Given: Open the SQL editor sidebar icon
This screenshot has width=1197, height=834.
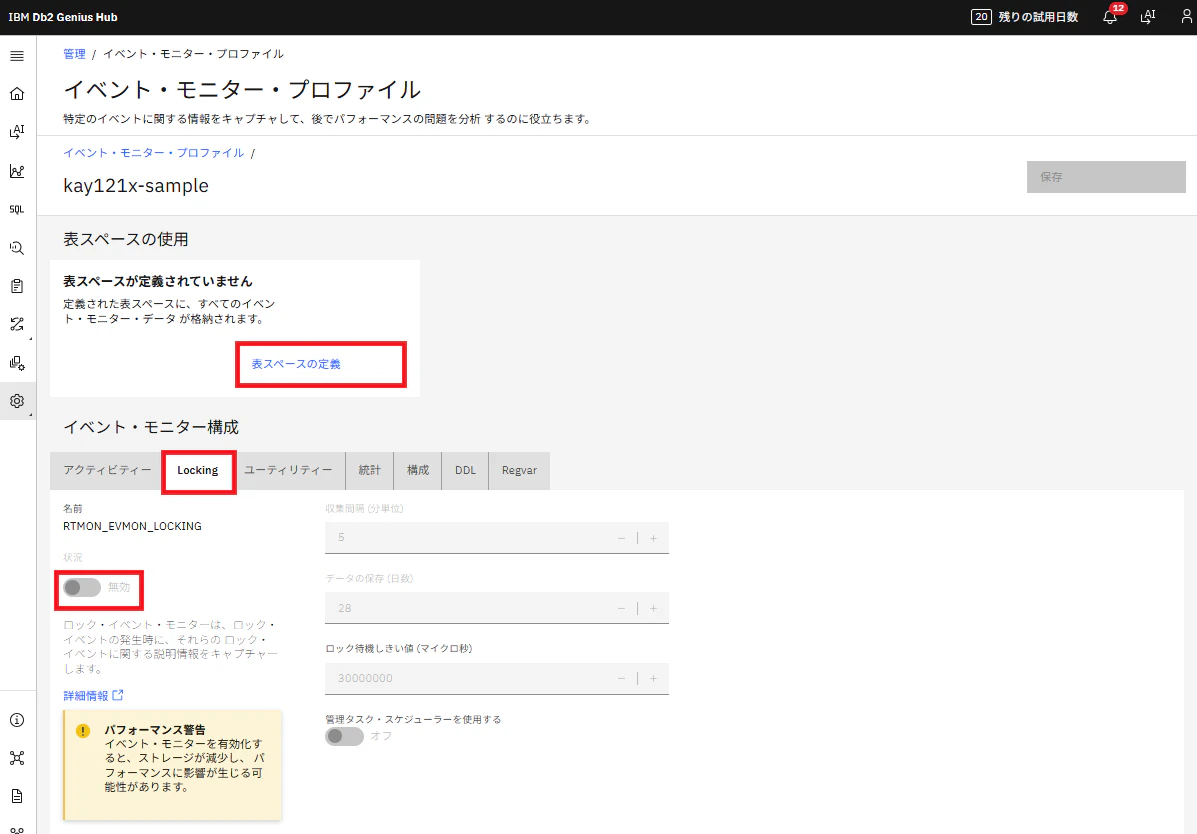Looking at the screenshot, I should 17,209.
